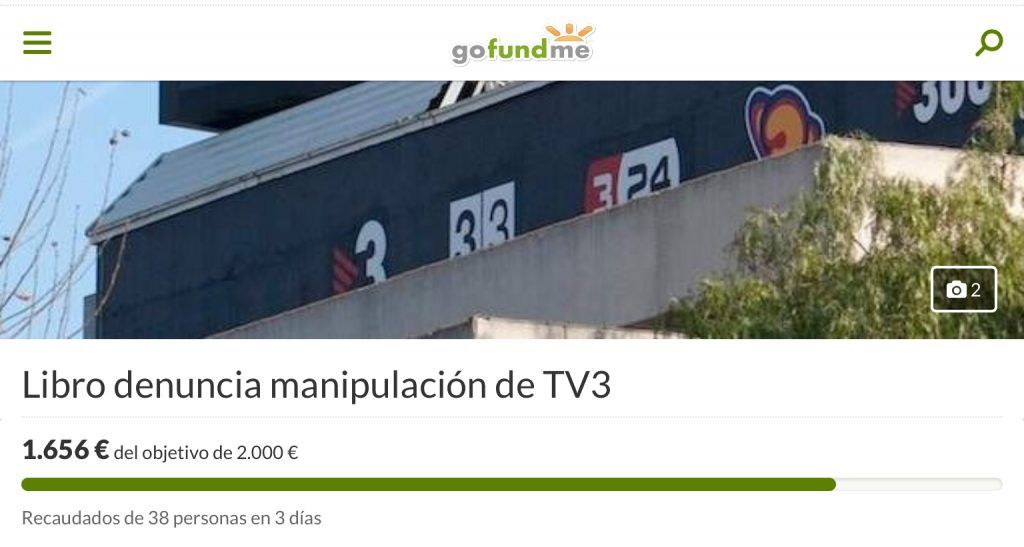Screen dimensions: 1024x547
Task: Open the 2-photo gallery button
Action: pos(963,289)
